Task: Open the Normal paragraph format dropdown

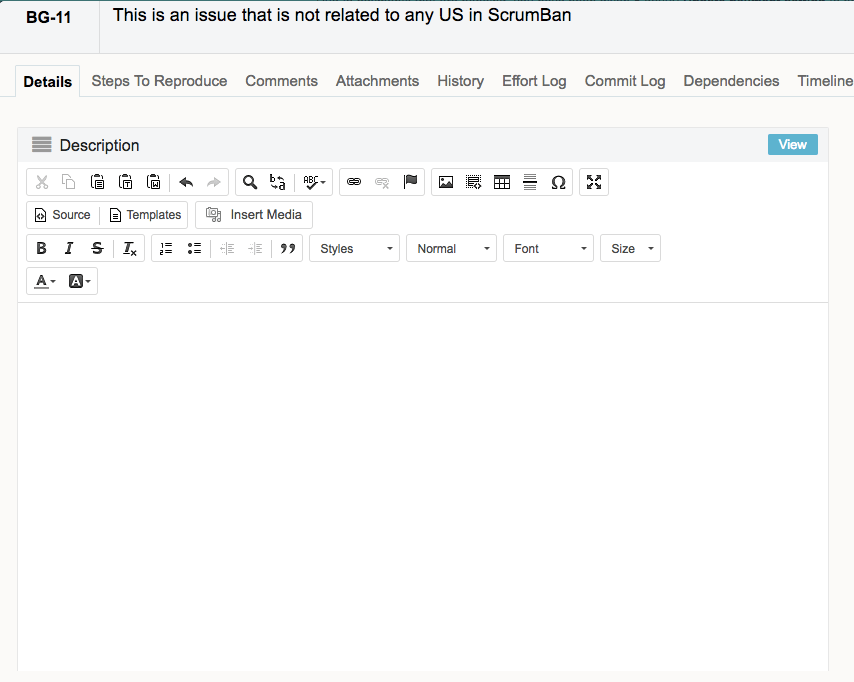Action: [x=452, y=248]
